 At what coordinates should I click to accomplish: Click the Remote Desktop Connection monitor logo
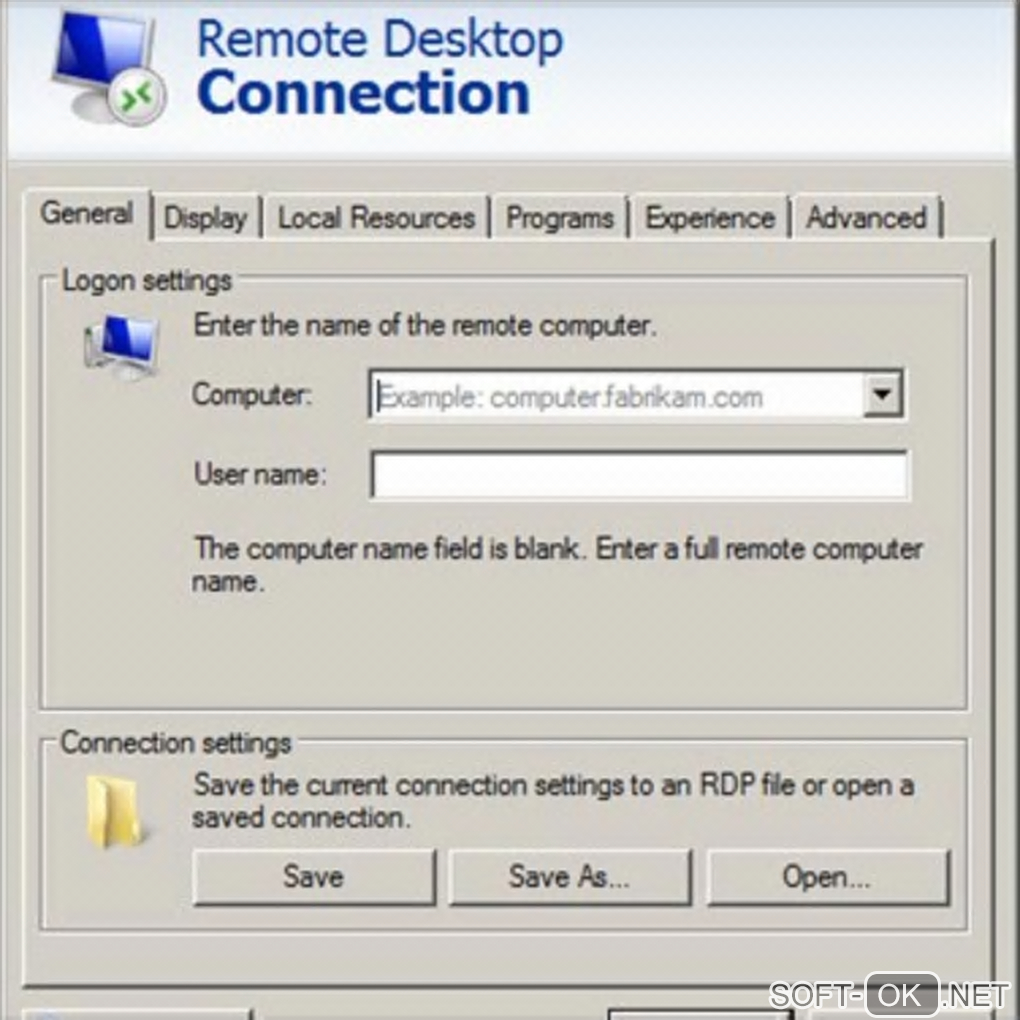(107, 68)
